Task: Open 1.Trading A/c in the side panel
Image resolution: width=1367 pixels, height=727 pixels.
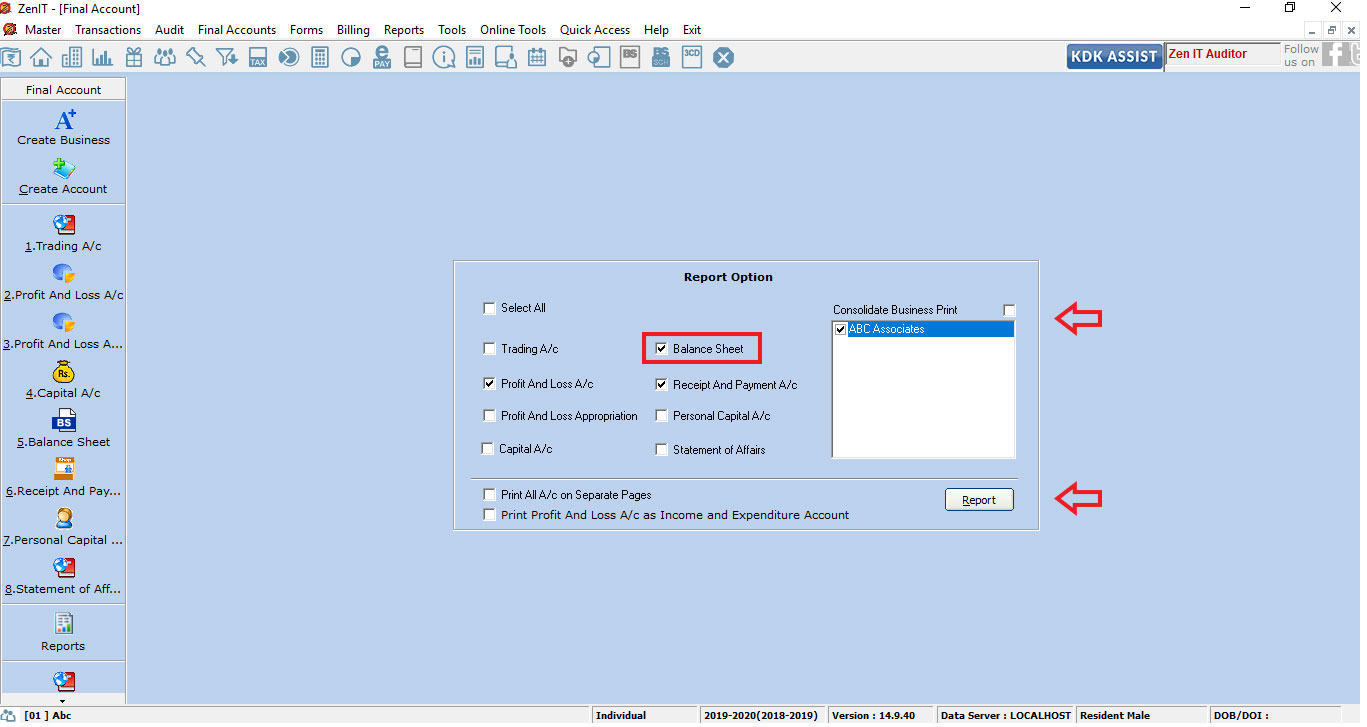Action: [x=63, y=233]
